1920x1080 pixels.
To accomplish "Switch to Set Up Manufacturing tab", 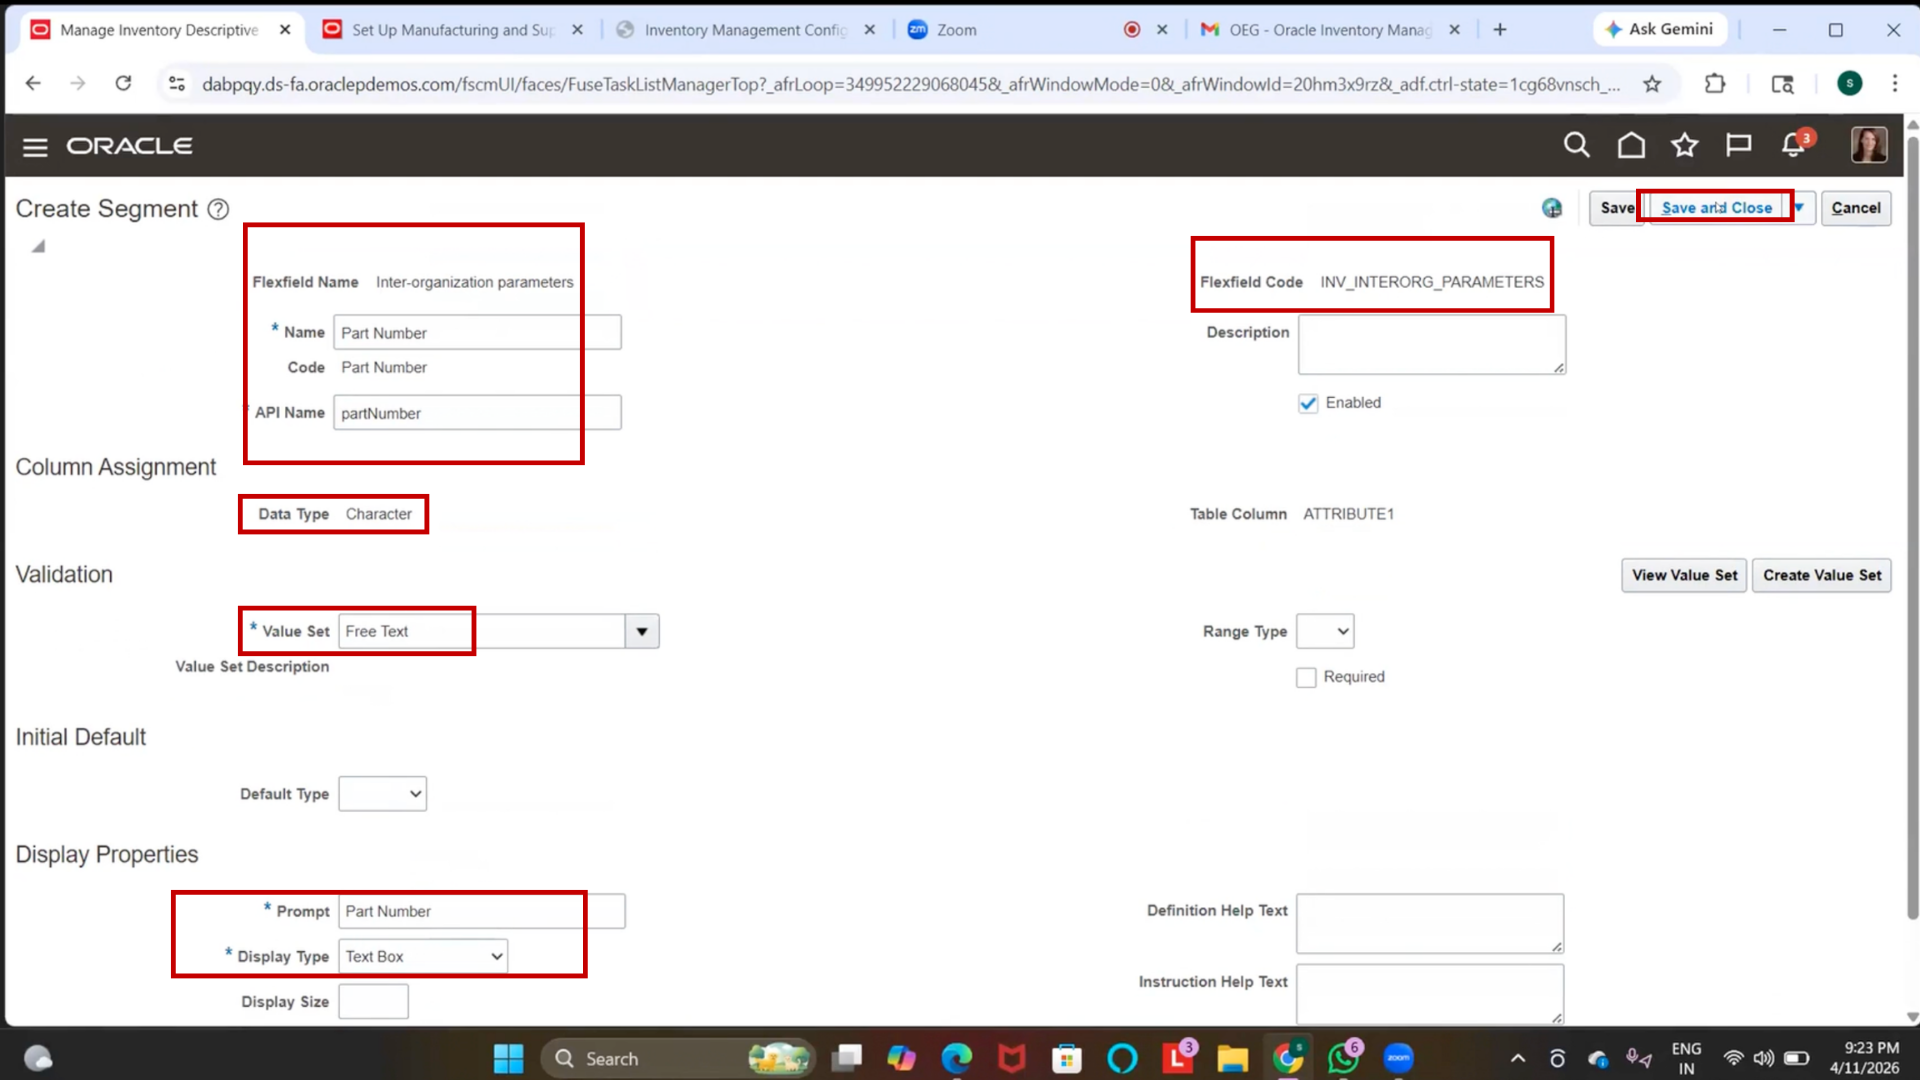I will (452, 30).
